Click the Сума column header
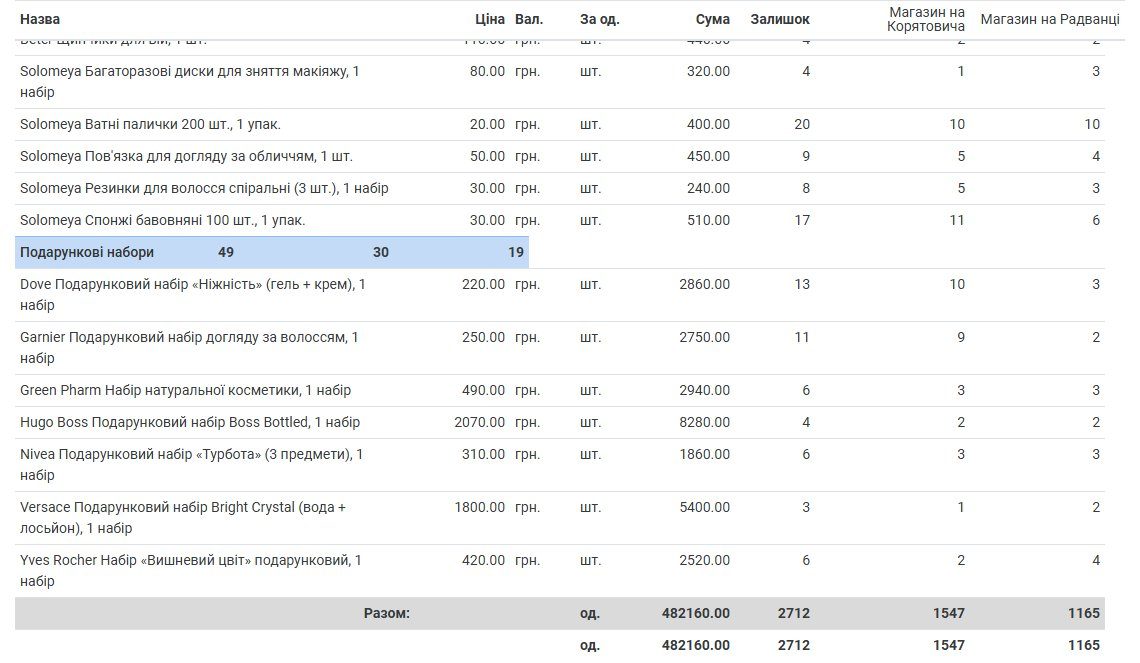 [712, 20]
